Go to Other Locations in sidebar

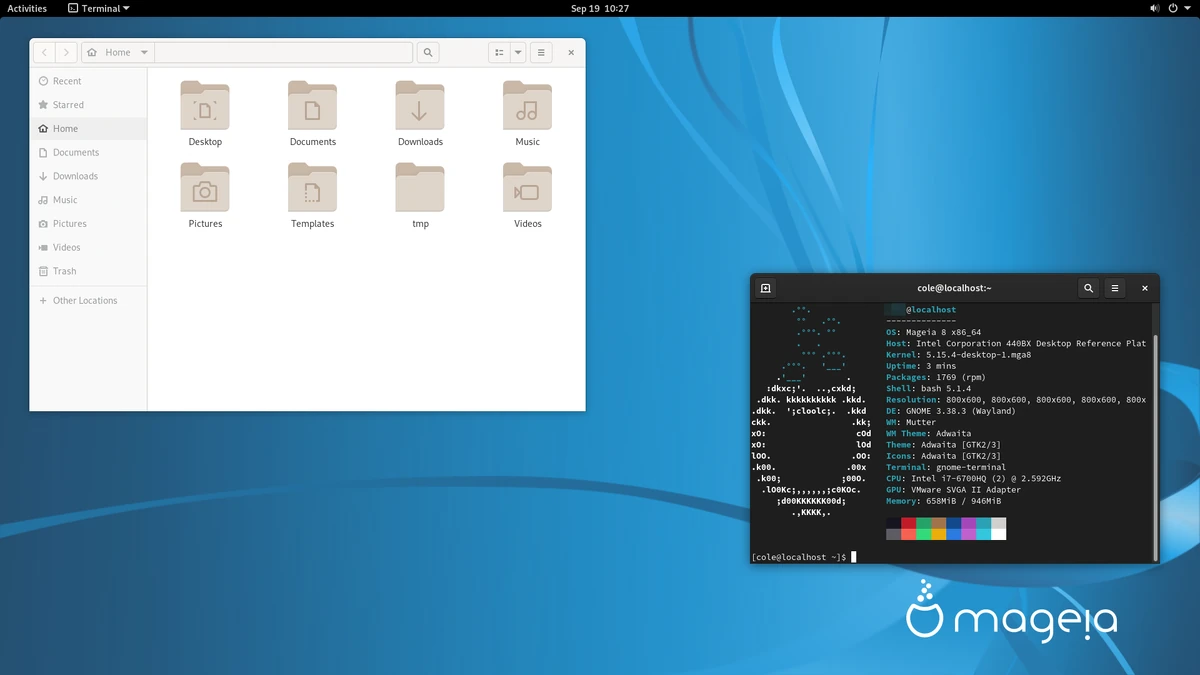coord(85,300)
